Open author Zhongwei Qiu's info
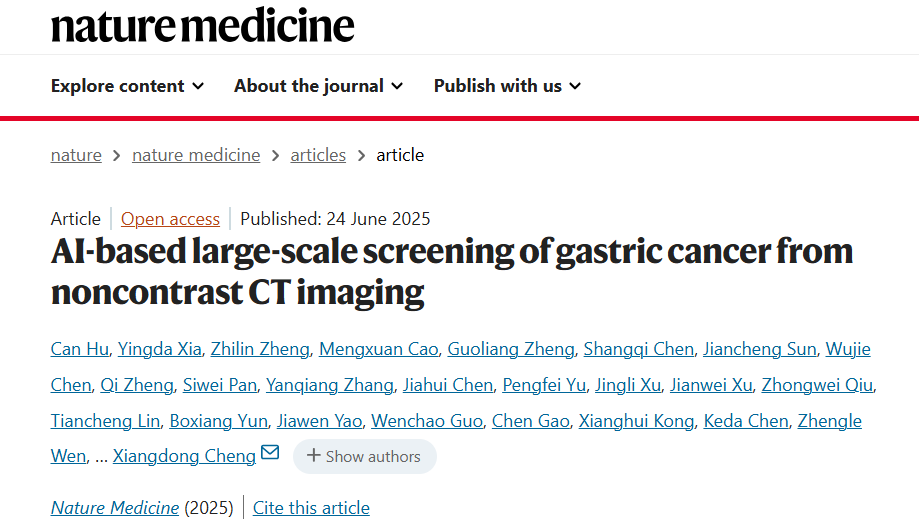Image resolution: width=919 pixels, height=525 pixels. click(817, 385)
